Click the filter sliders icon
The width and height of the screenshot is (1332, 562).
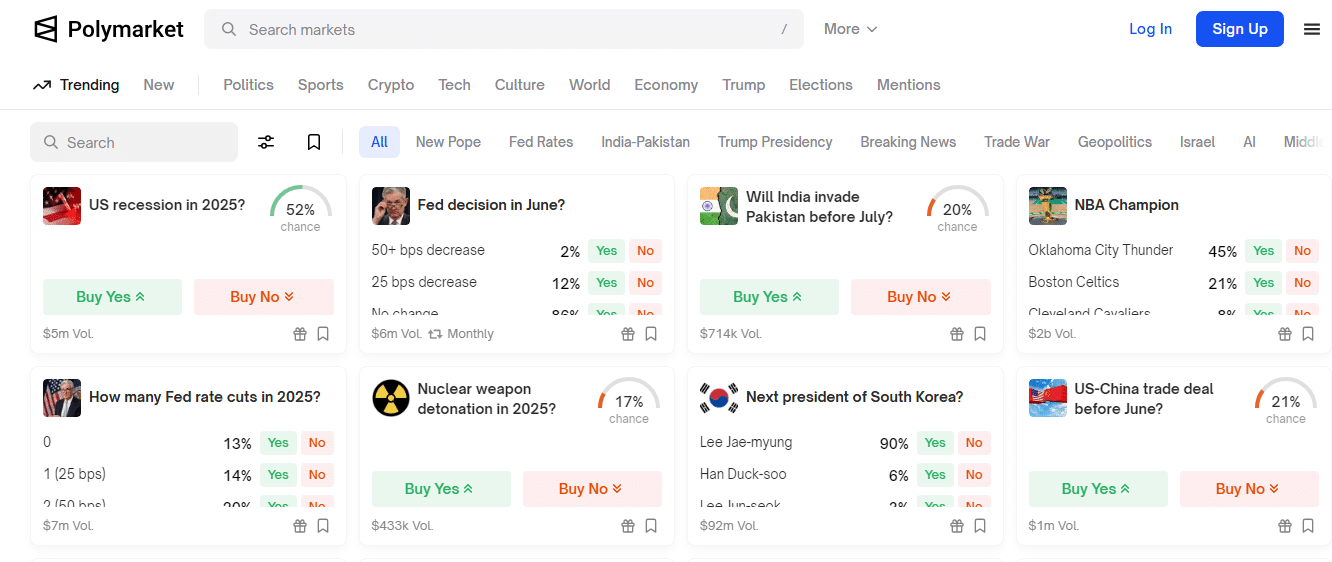pyautogui.click(x=266, y=142)
